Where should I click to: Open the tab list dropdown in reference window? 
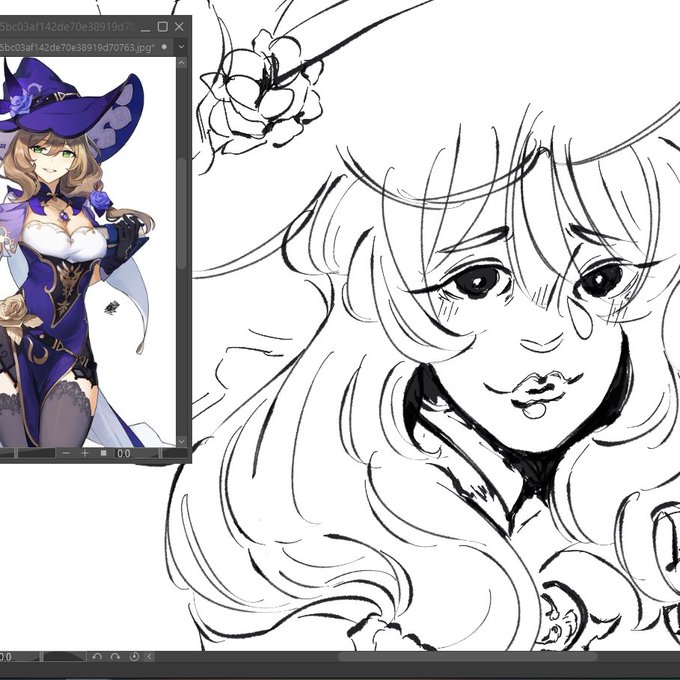181,47
